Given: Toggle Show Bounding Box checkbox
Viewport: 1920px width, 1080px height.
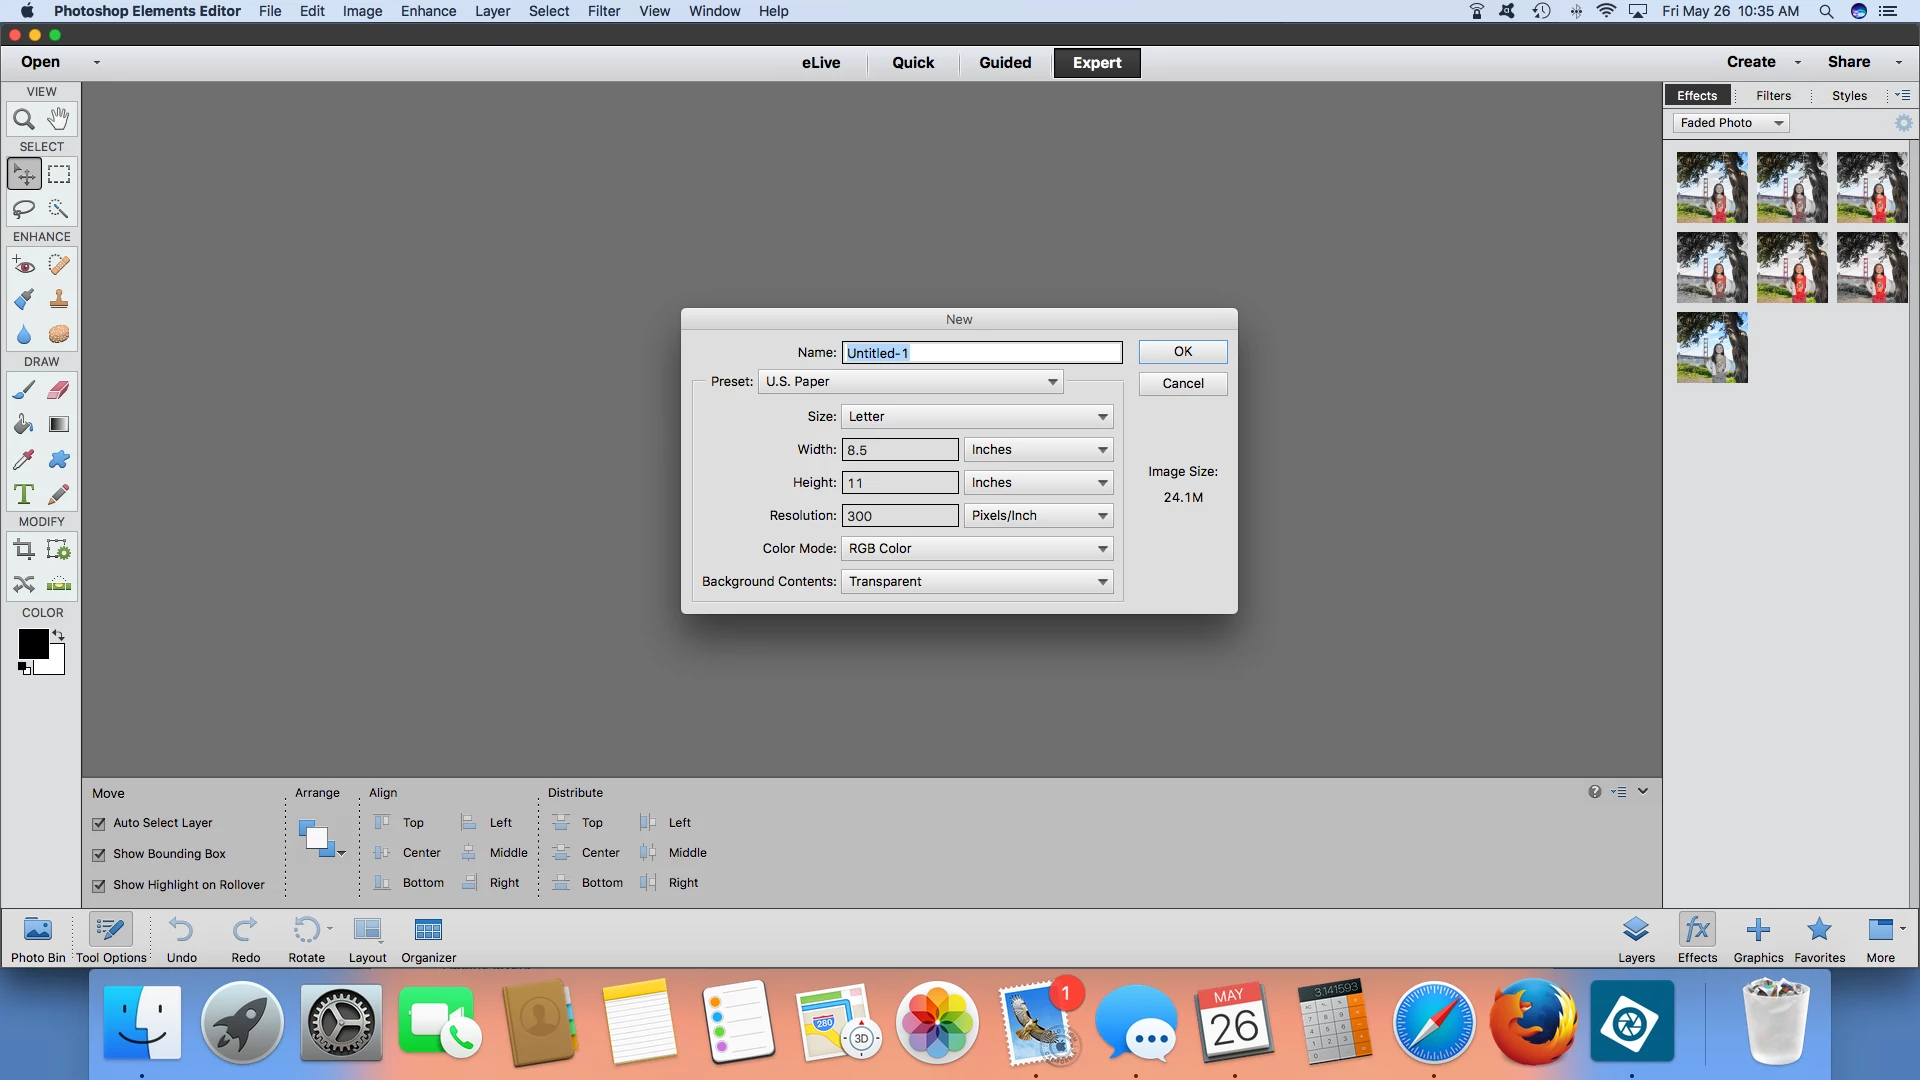Looking at the screenshot, I should click(x=99, y=855).
